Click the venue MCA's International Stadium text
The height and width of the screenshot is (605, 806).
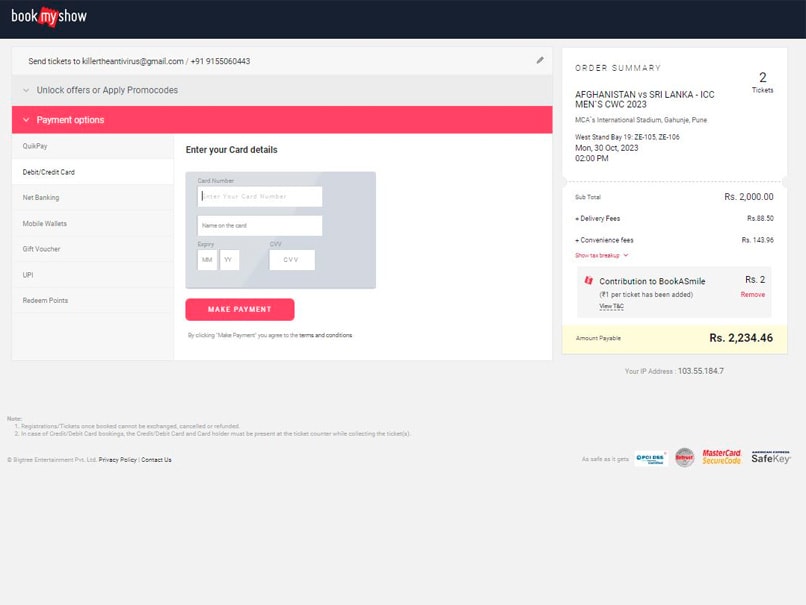(x=640, y=120)
